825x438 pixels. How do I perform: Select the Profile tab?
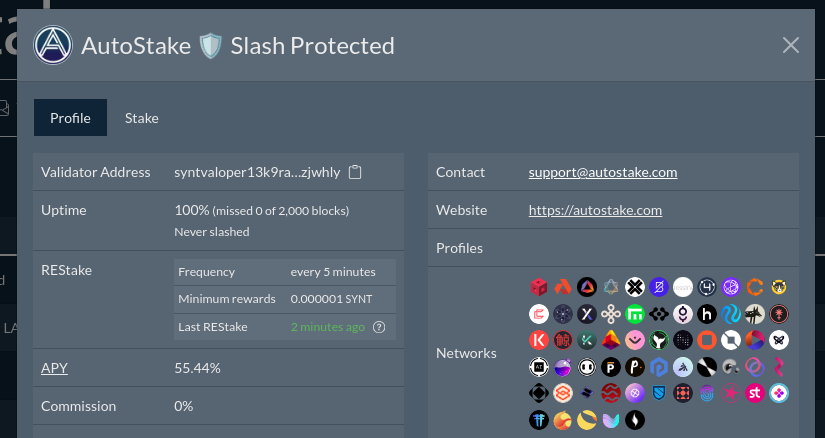pyautogui.click(x=71, y=118)
